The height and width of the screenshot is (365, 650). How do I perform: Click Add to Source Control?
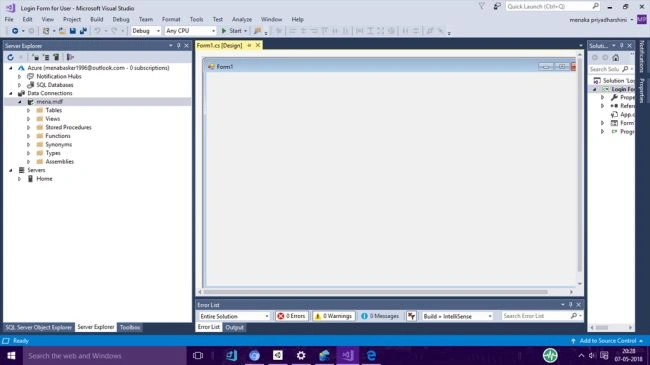click(607, 341)
